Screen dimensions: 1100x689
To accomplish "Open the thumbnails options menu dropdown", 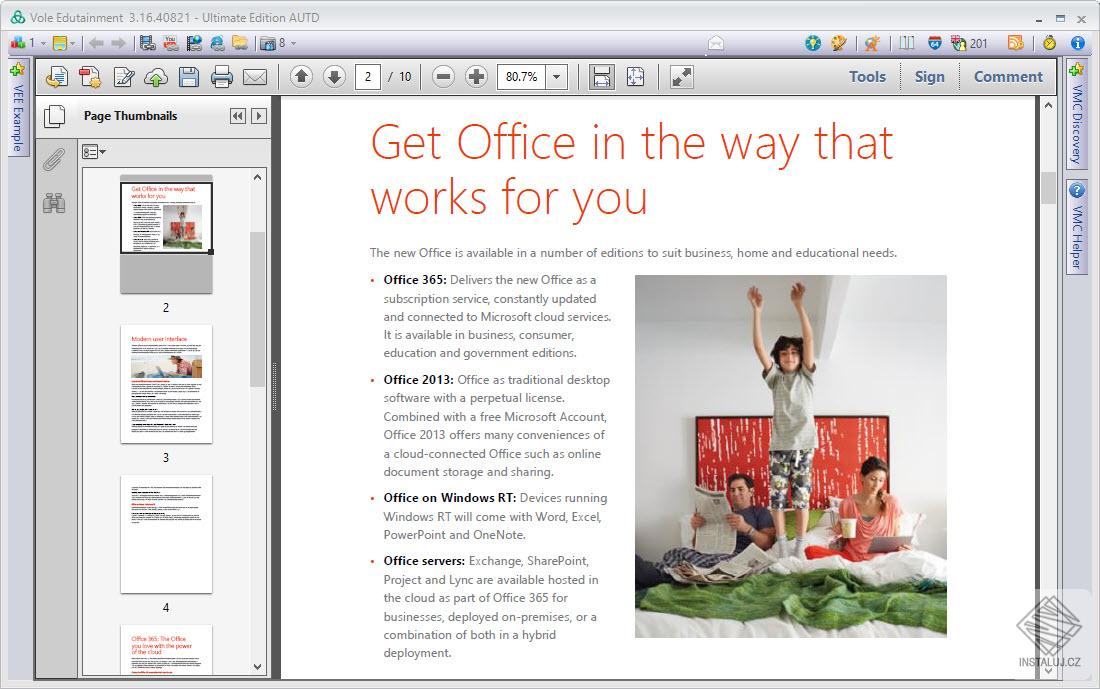I will tap(94, 152).
